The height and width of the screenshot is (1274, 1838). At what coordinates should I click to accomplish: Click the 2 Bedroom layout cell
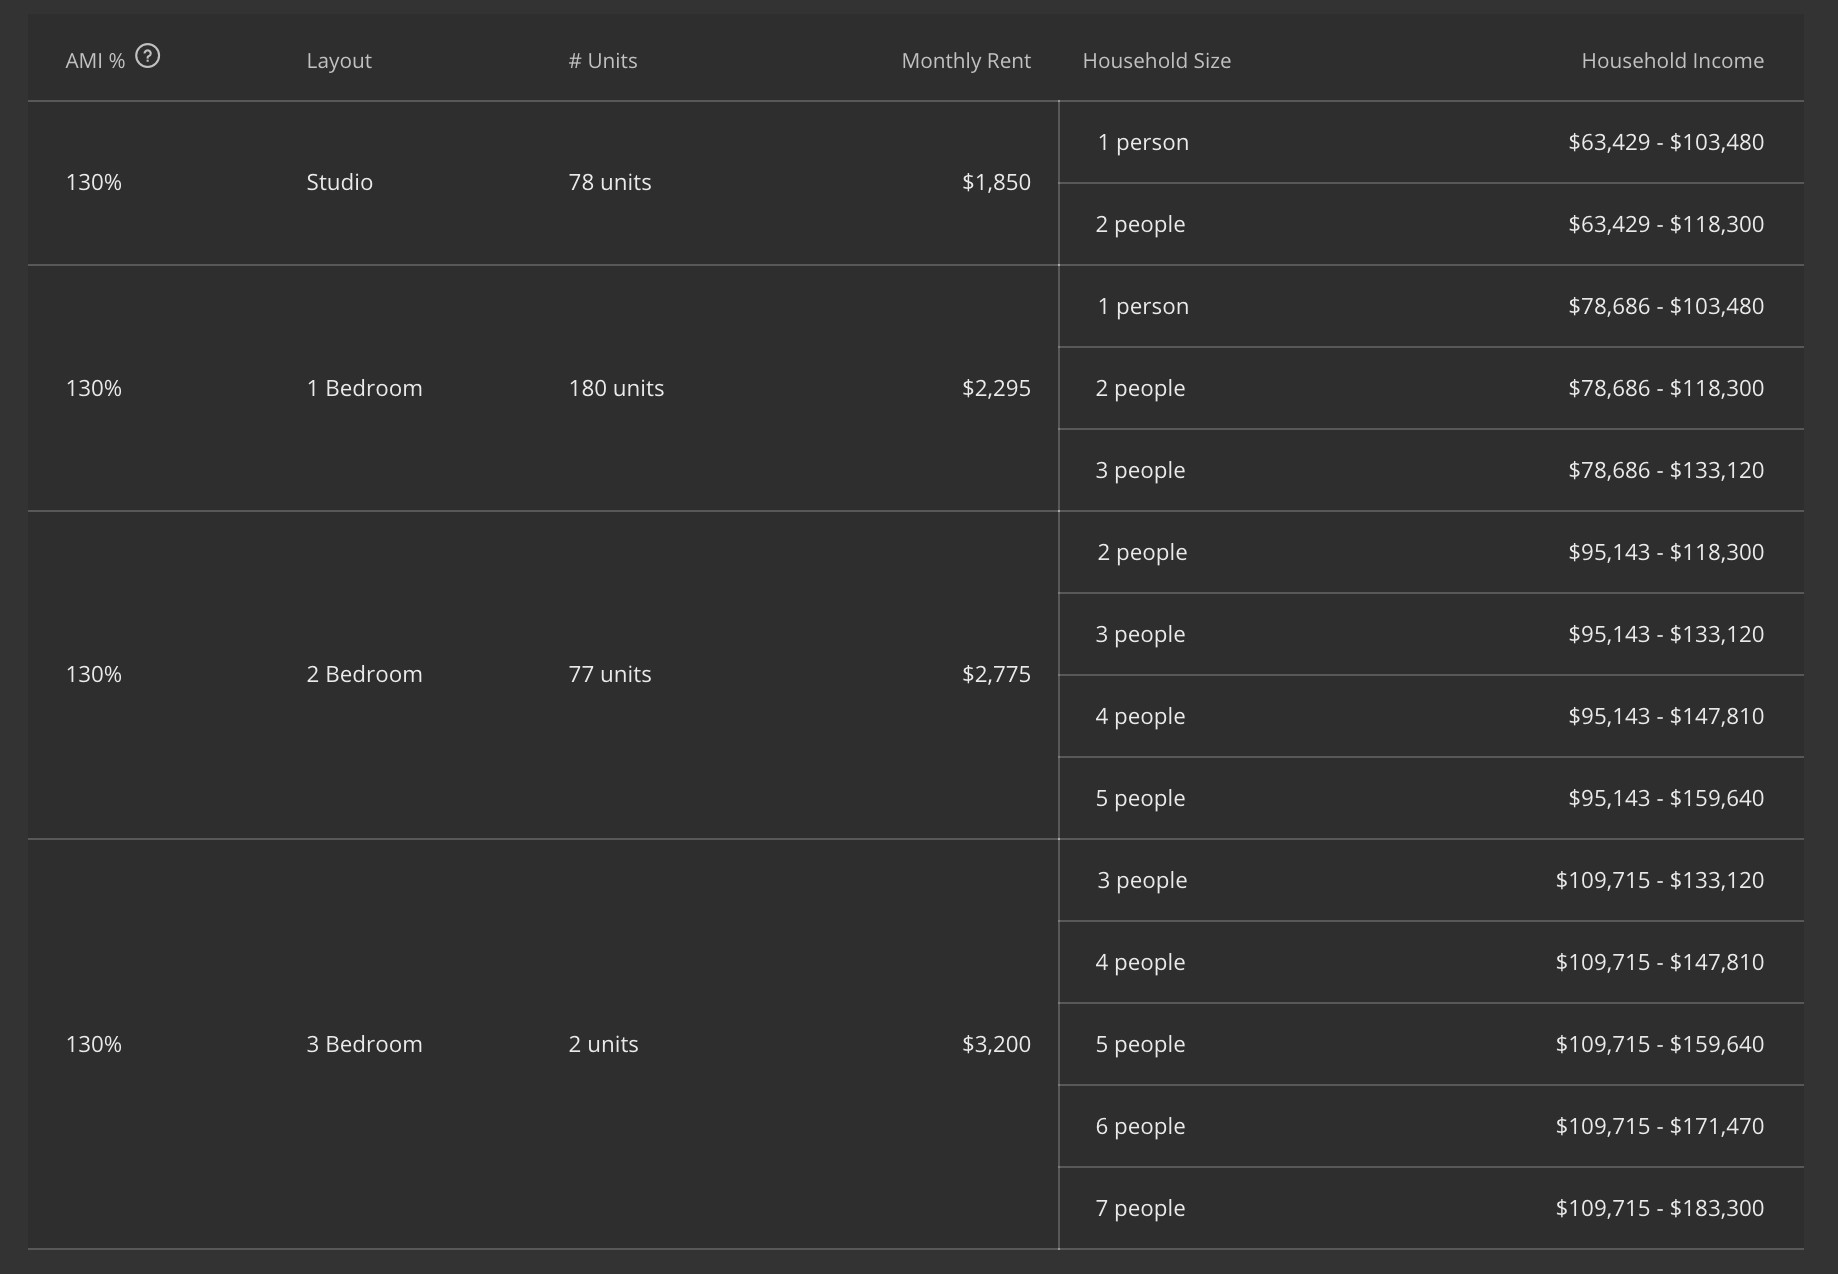[x=364, y=674]
